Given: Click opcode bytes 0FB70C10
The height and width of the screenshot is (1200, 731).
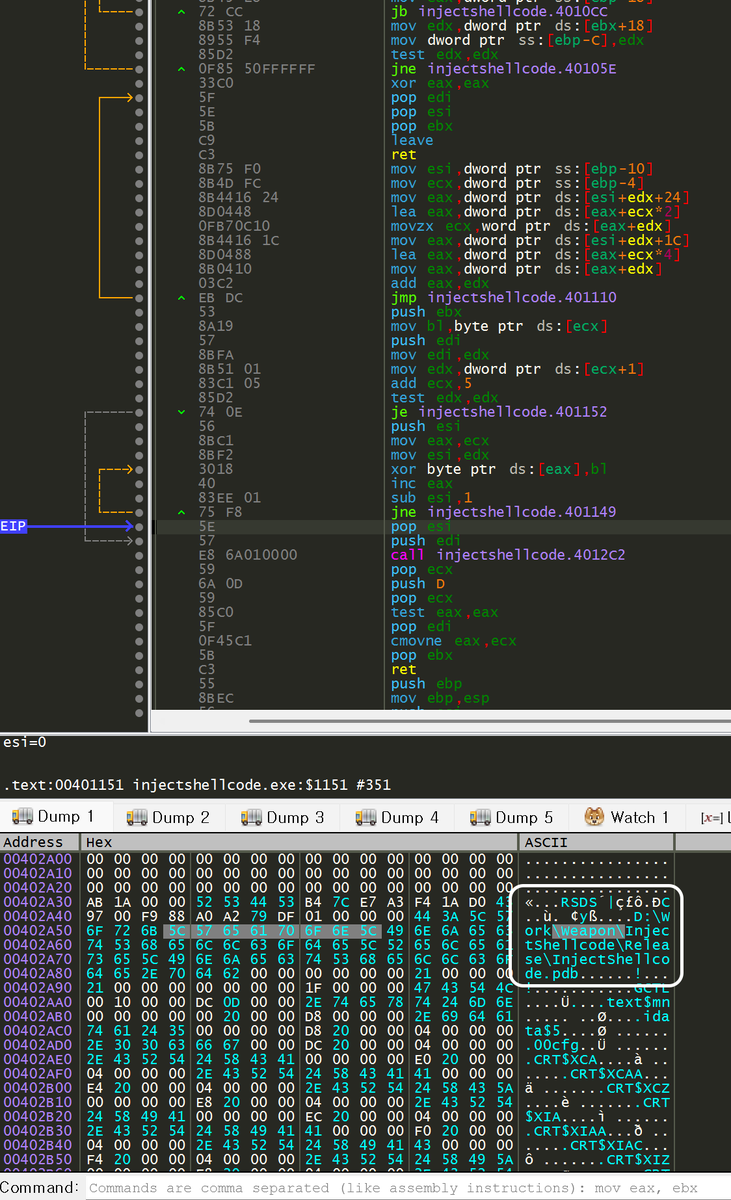Looking at the screenshot, I should [234, 226].
